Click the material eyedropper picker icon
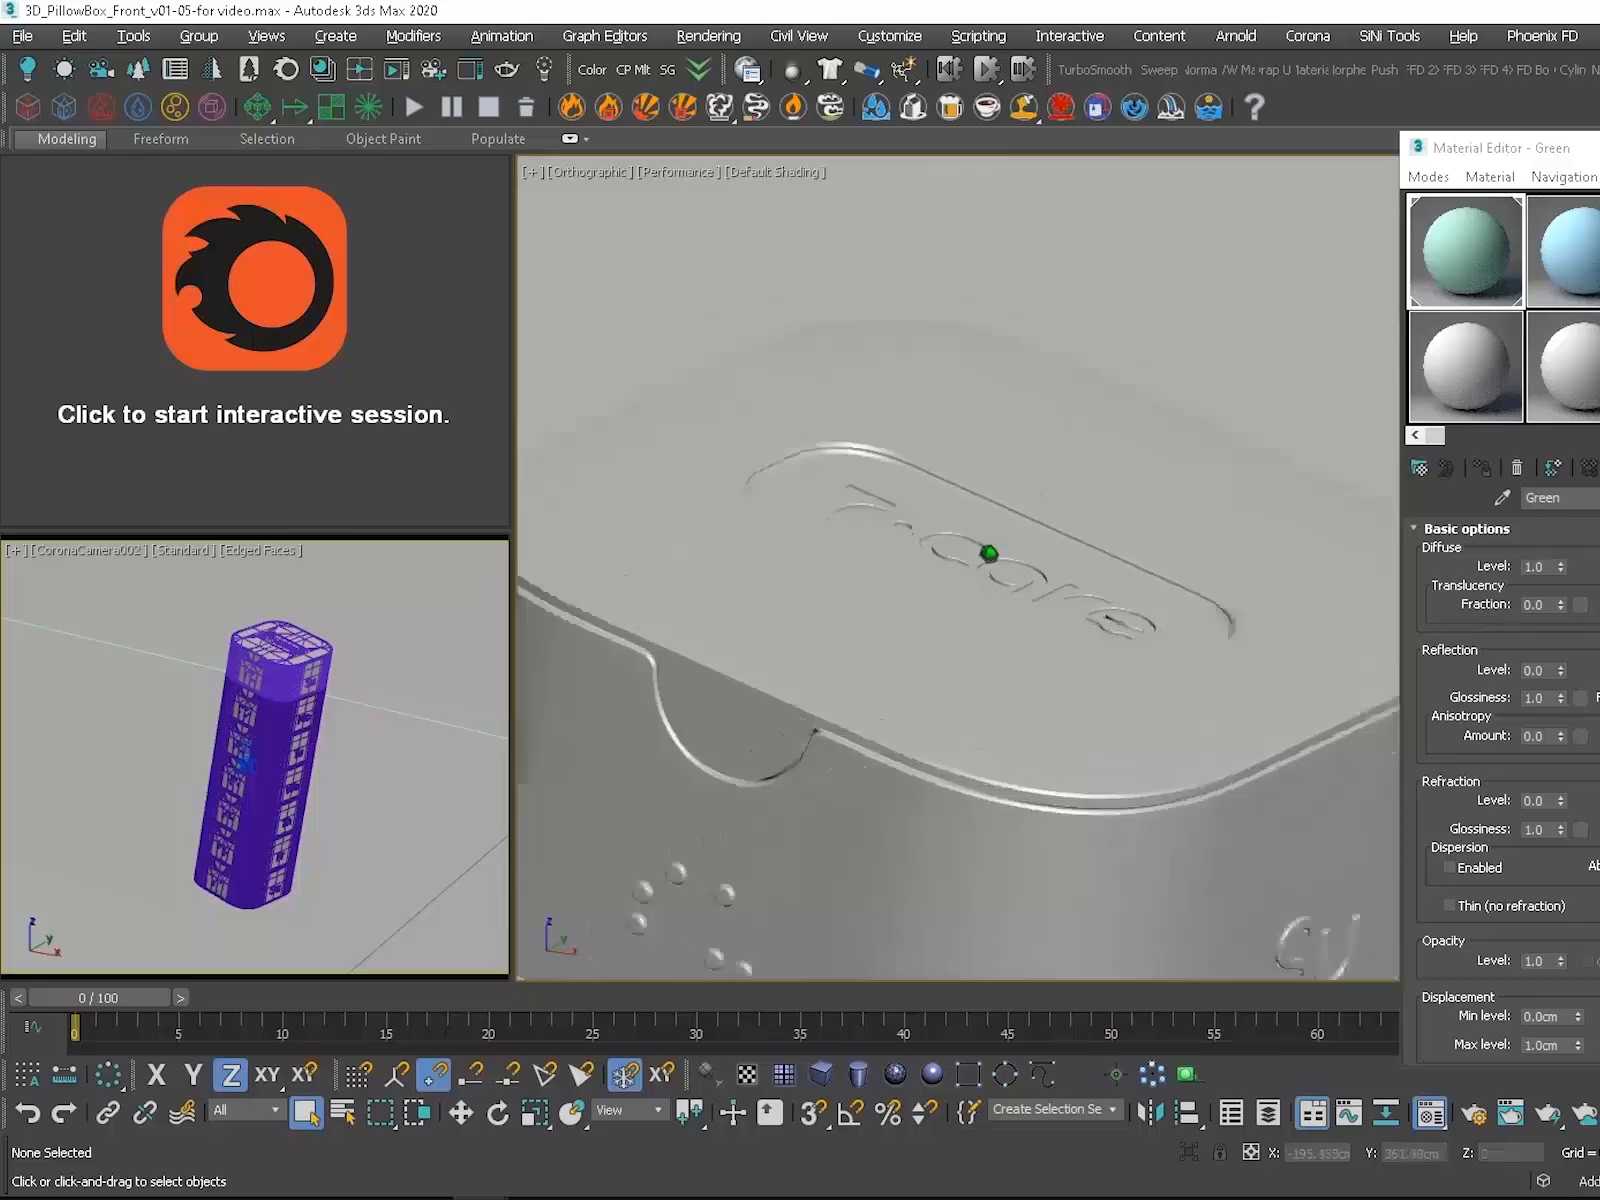 (x=1501, y=497)
